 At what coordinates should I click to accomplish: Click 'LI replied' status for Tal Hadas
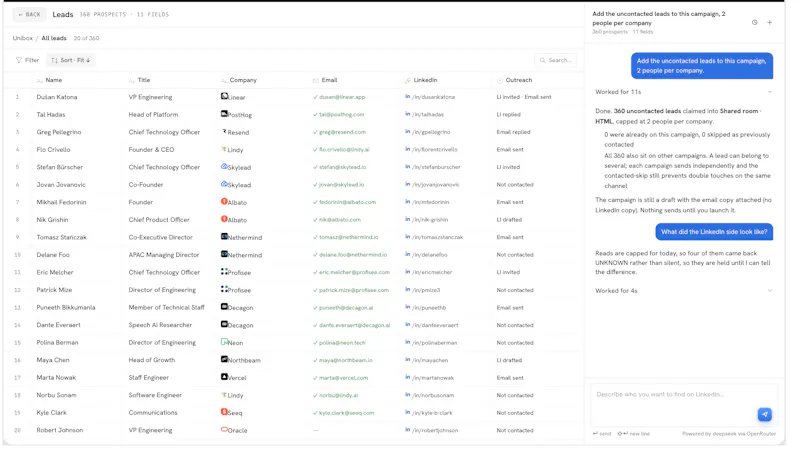tap(508, 115)
